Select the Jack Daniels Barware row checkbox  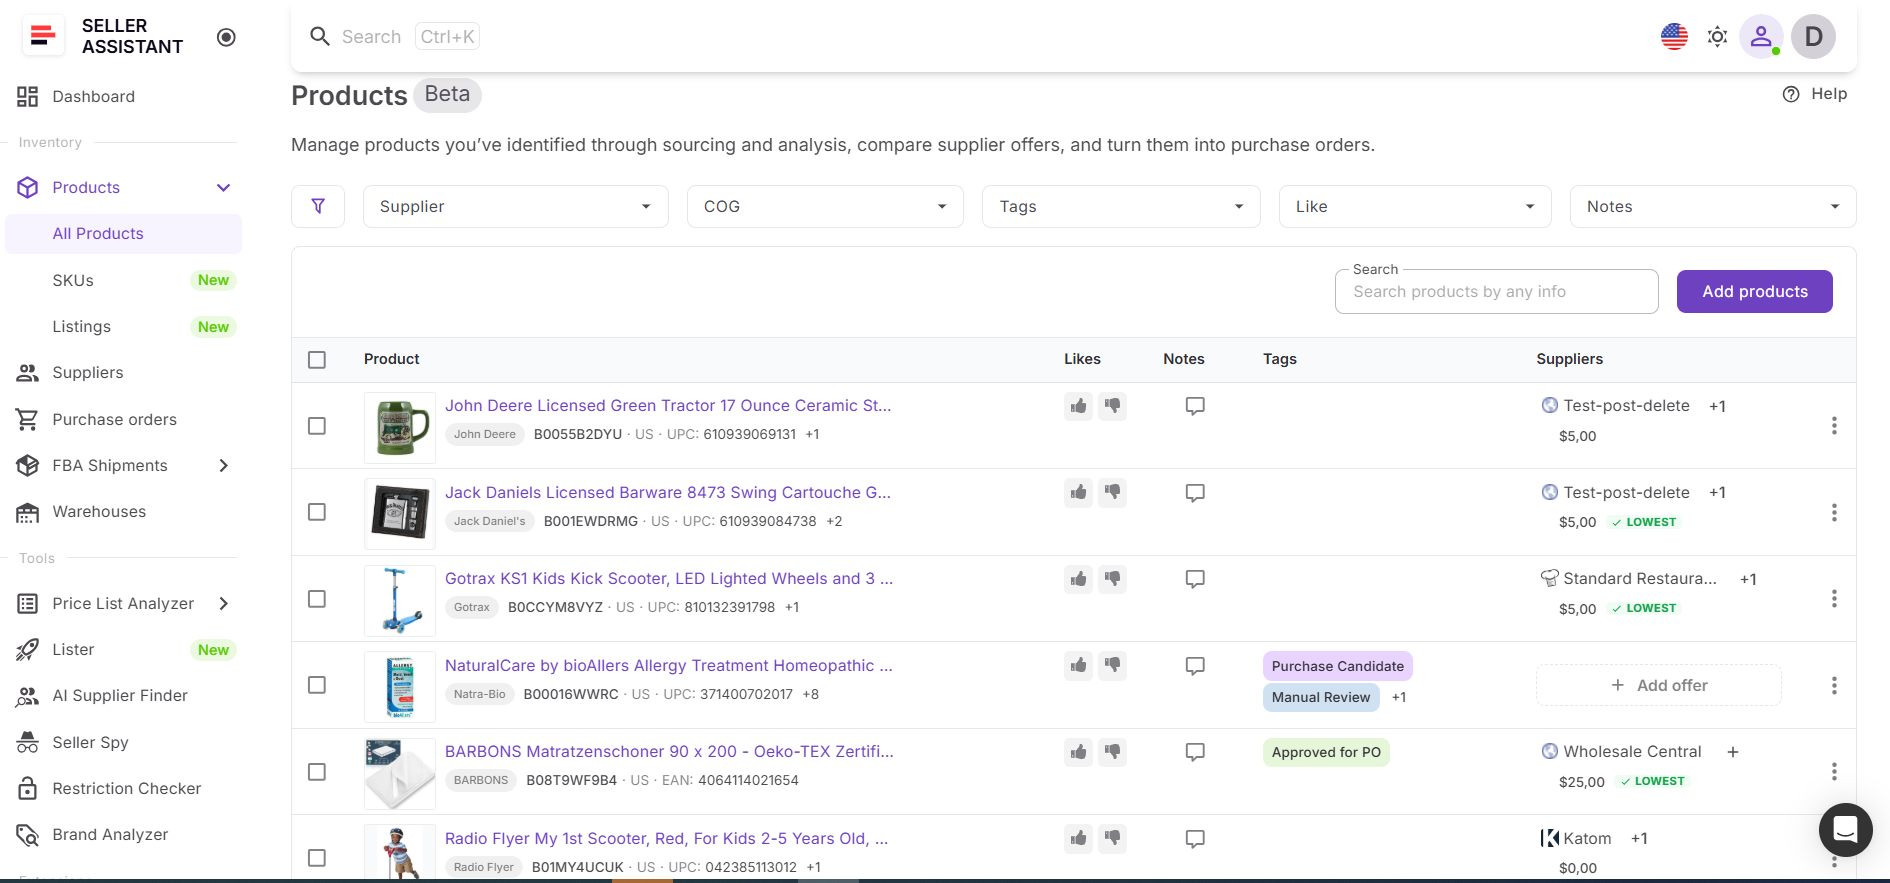pyautogui.click(x=317, y=512)
